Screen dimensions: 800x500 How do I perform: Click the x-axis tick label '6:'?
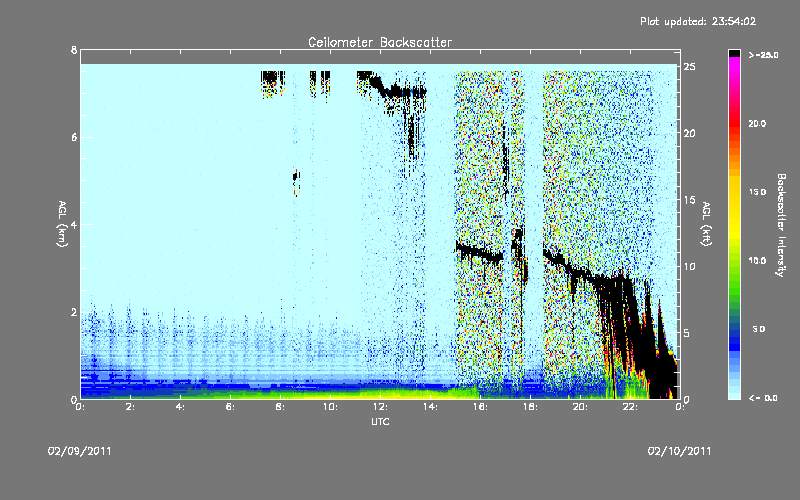[230, 407]
